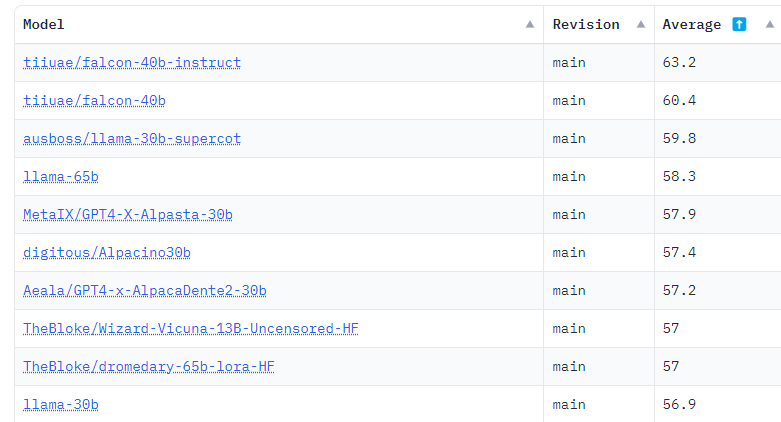The image size is (781, 422).
Task: Click the Revision column sort arrow
Action: click(638, 25)
